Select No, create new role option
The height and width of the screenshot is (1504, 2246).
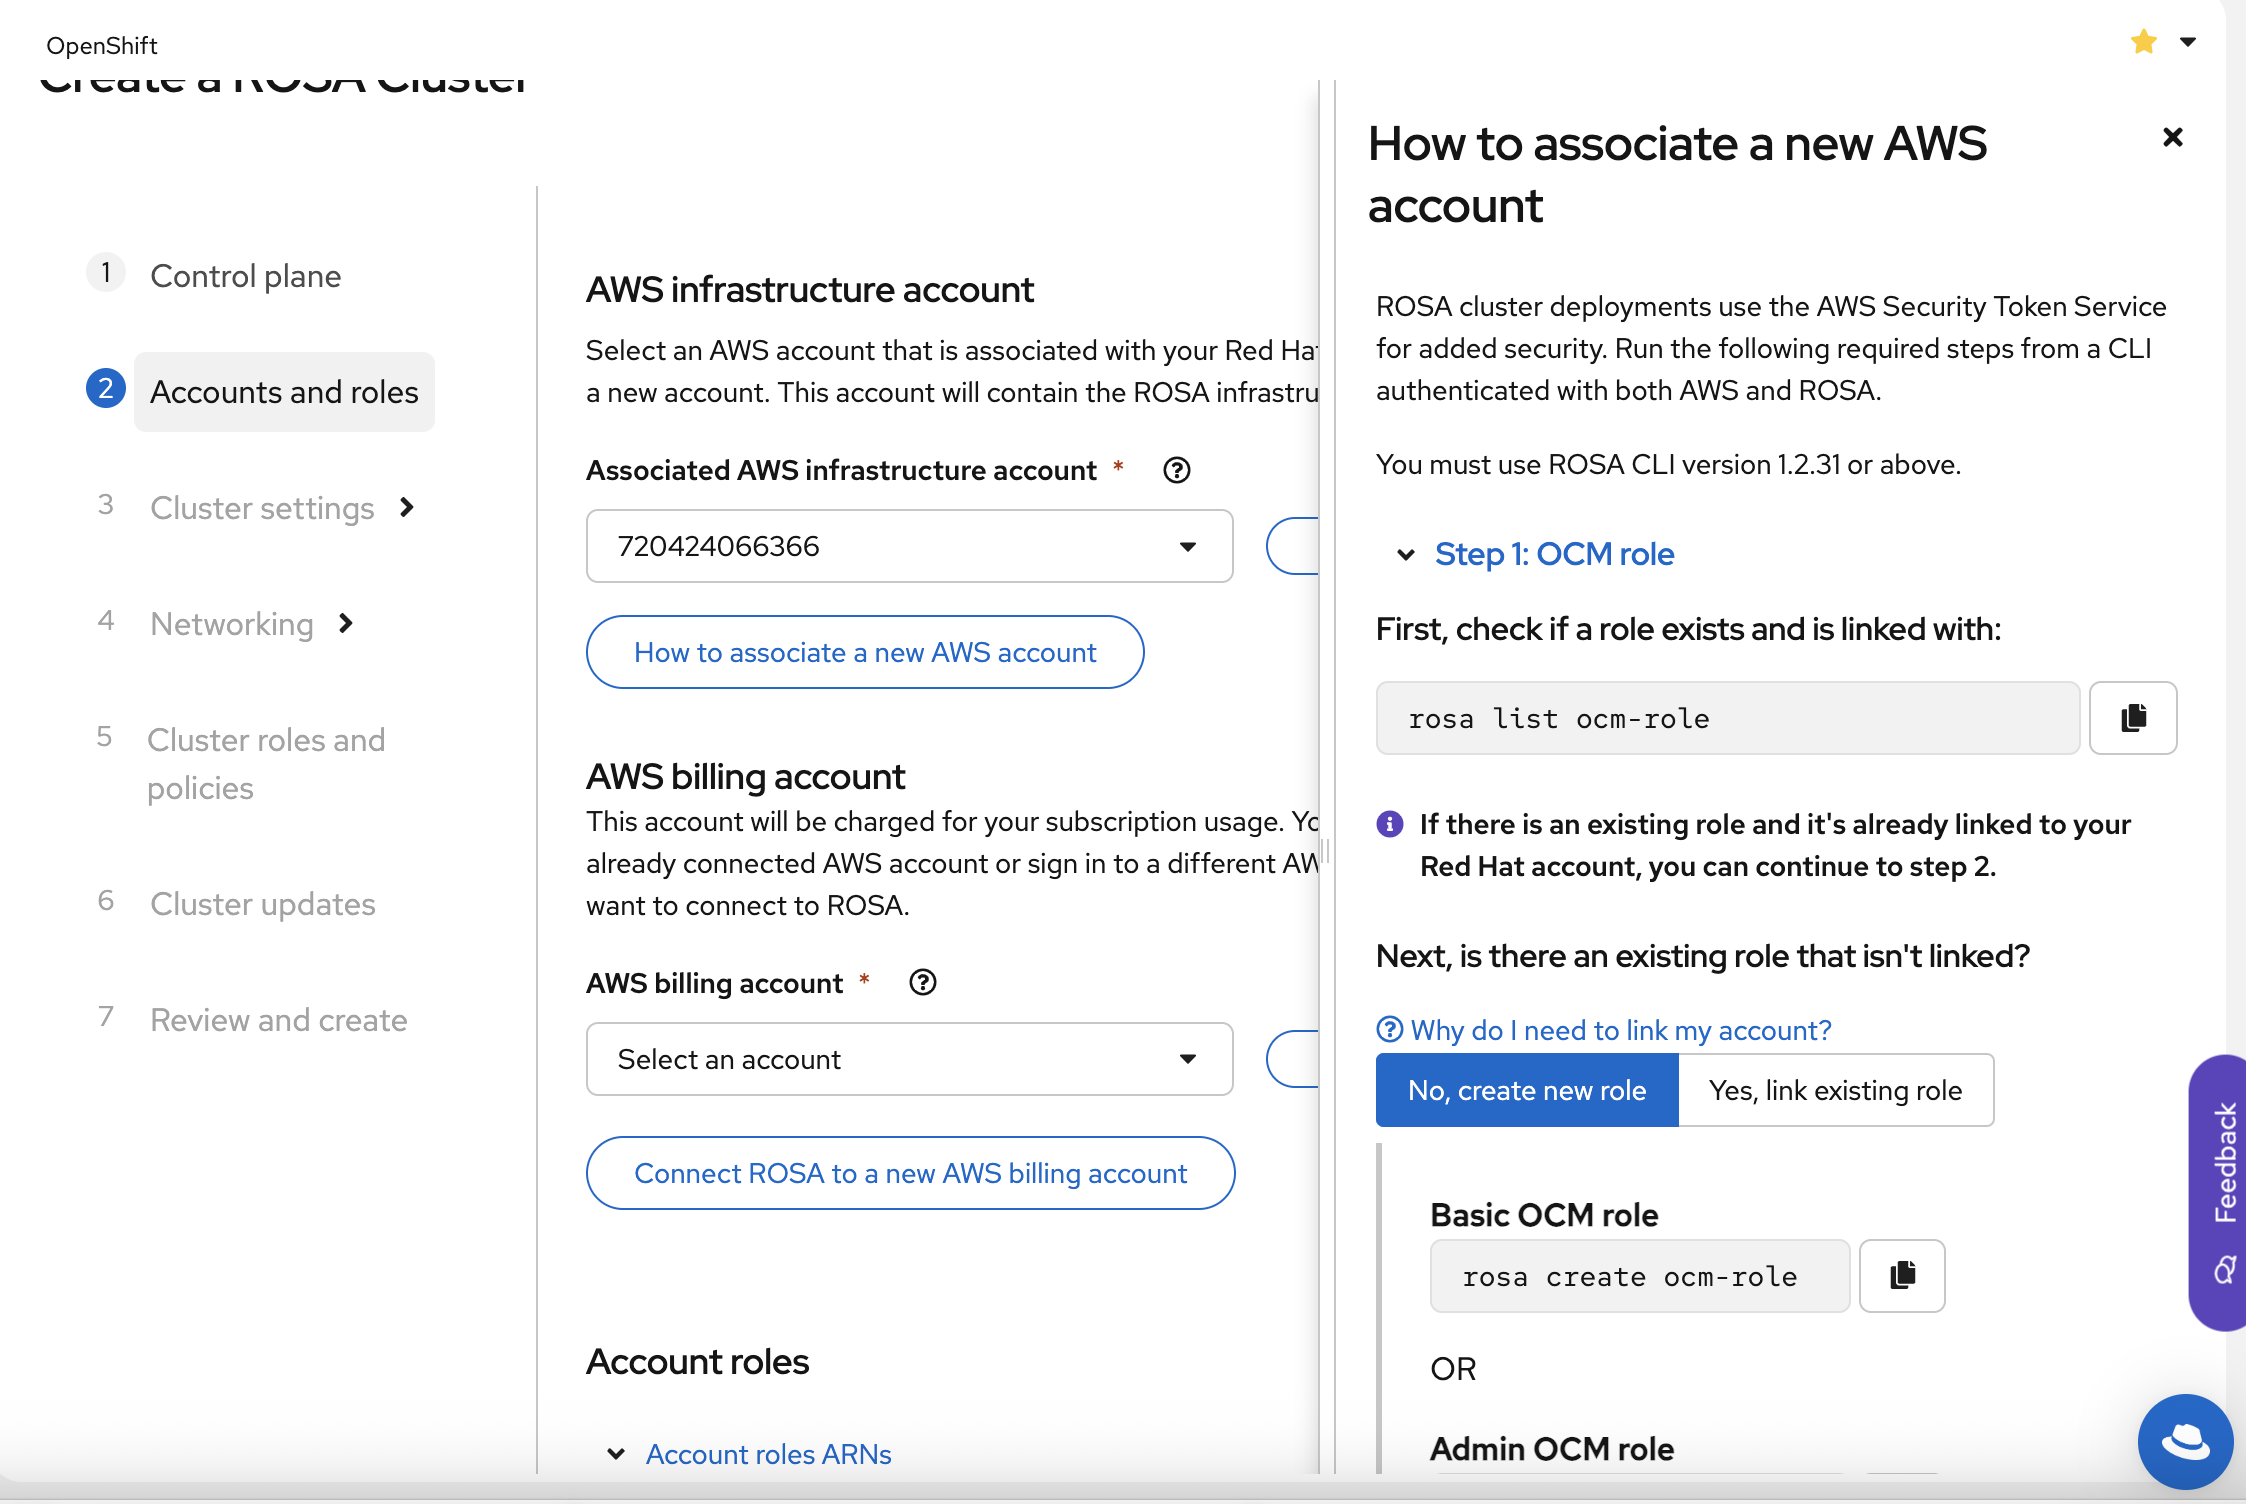(1526, 1090)
